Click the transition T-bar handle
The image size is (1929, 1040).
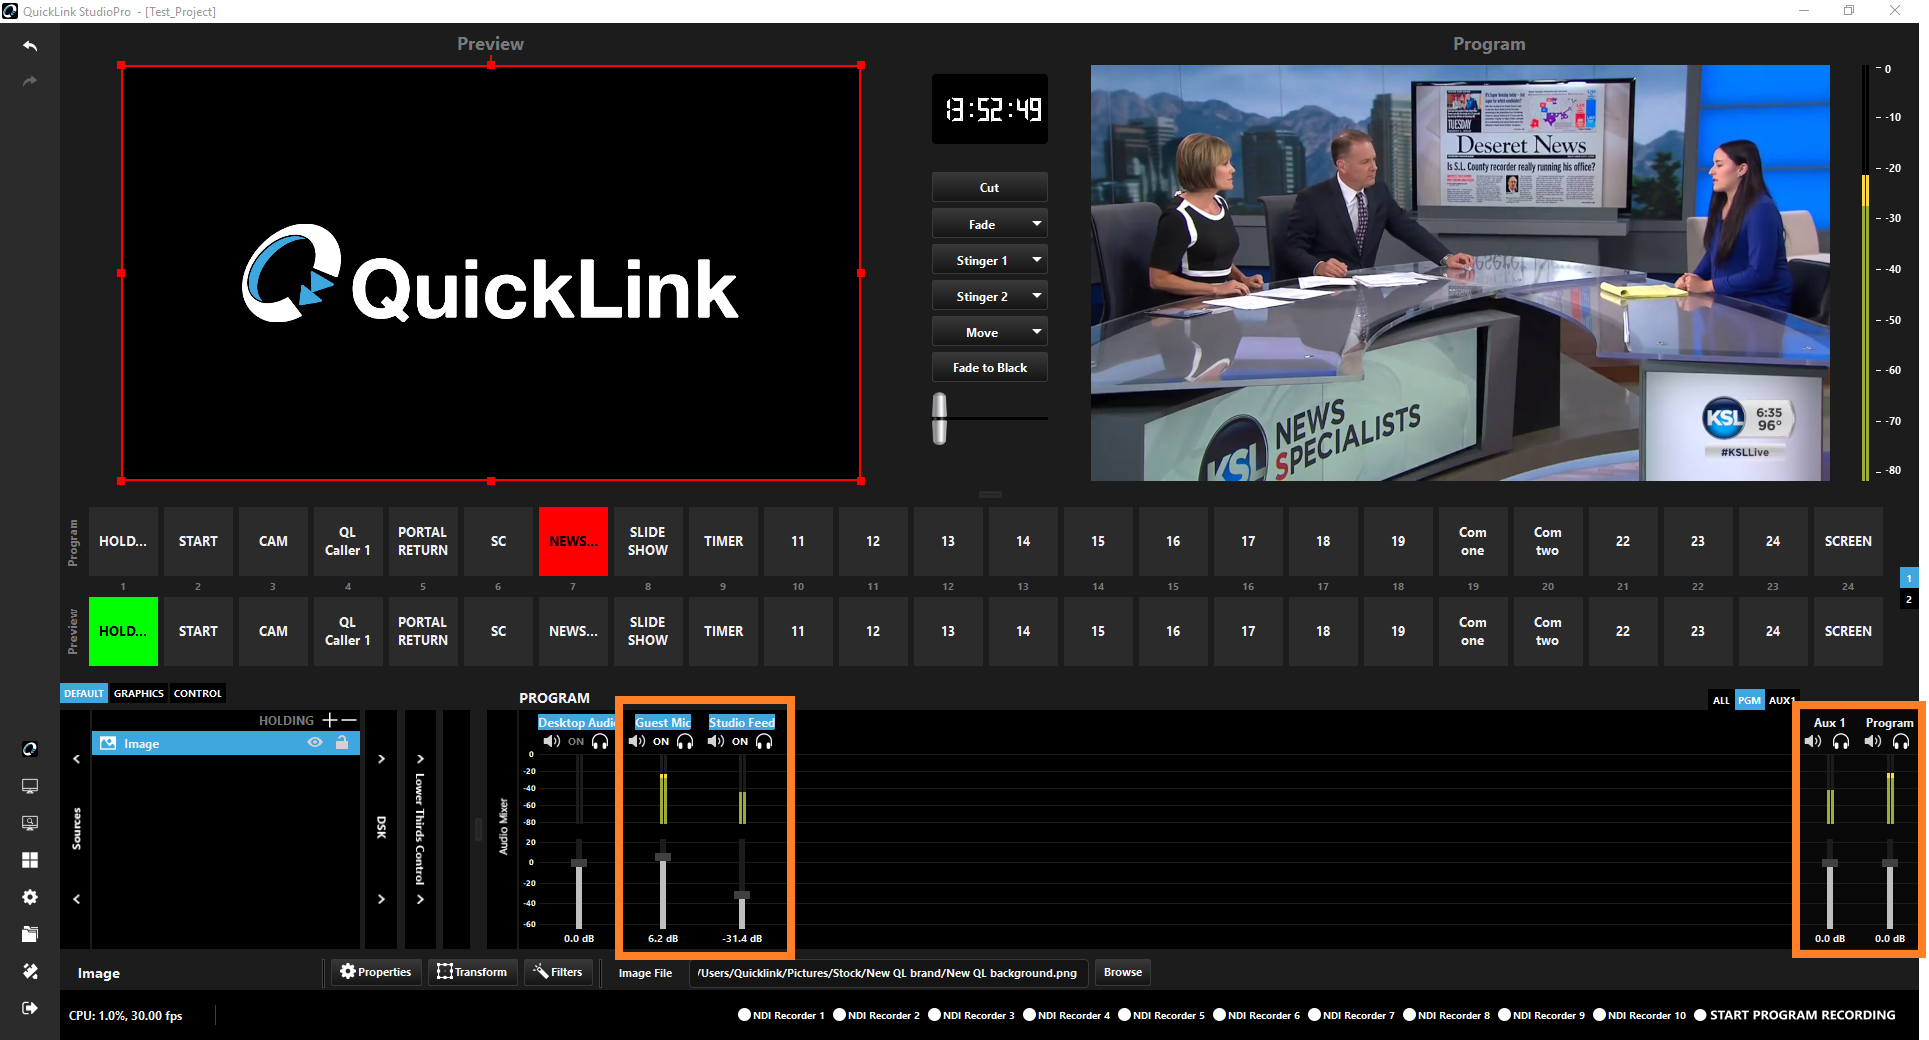tap(940, 418)
